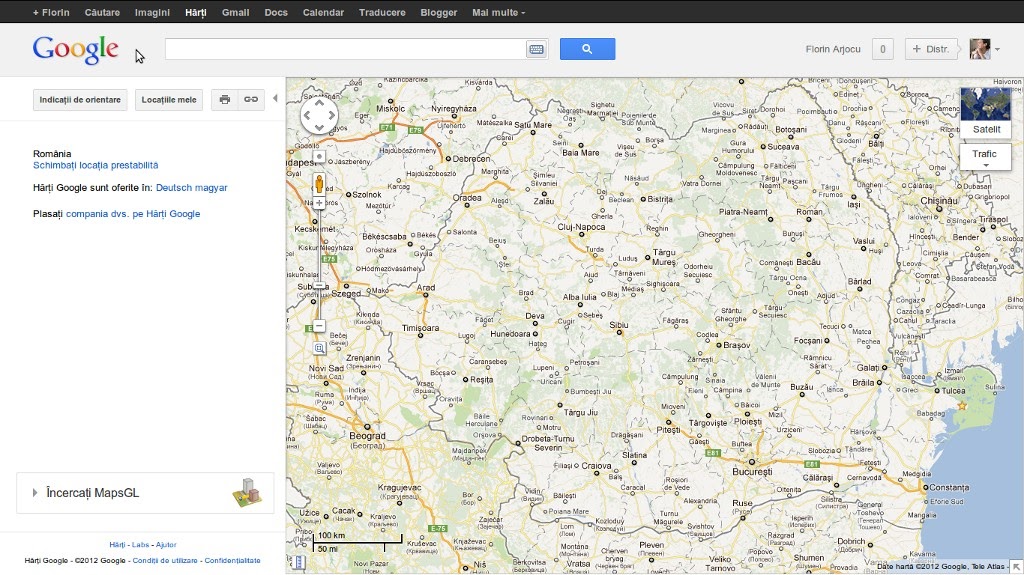Click the Distr. share button
The image size is (1024, 575).
point(931,49)
